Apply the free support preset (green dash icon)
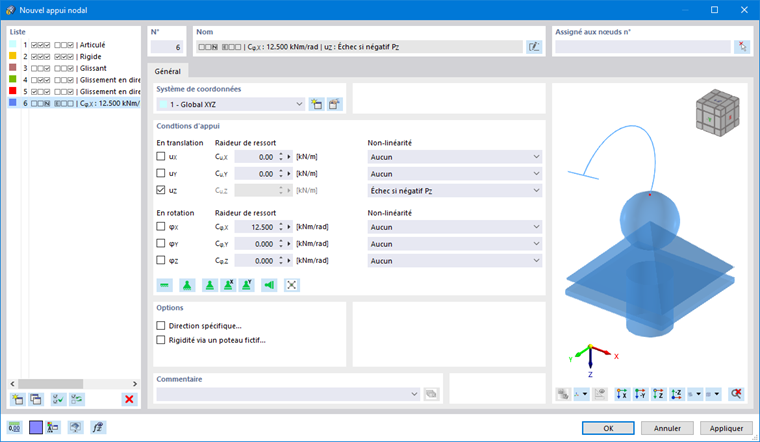This screenshot has width=760, height=442. 164,285
